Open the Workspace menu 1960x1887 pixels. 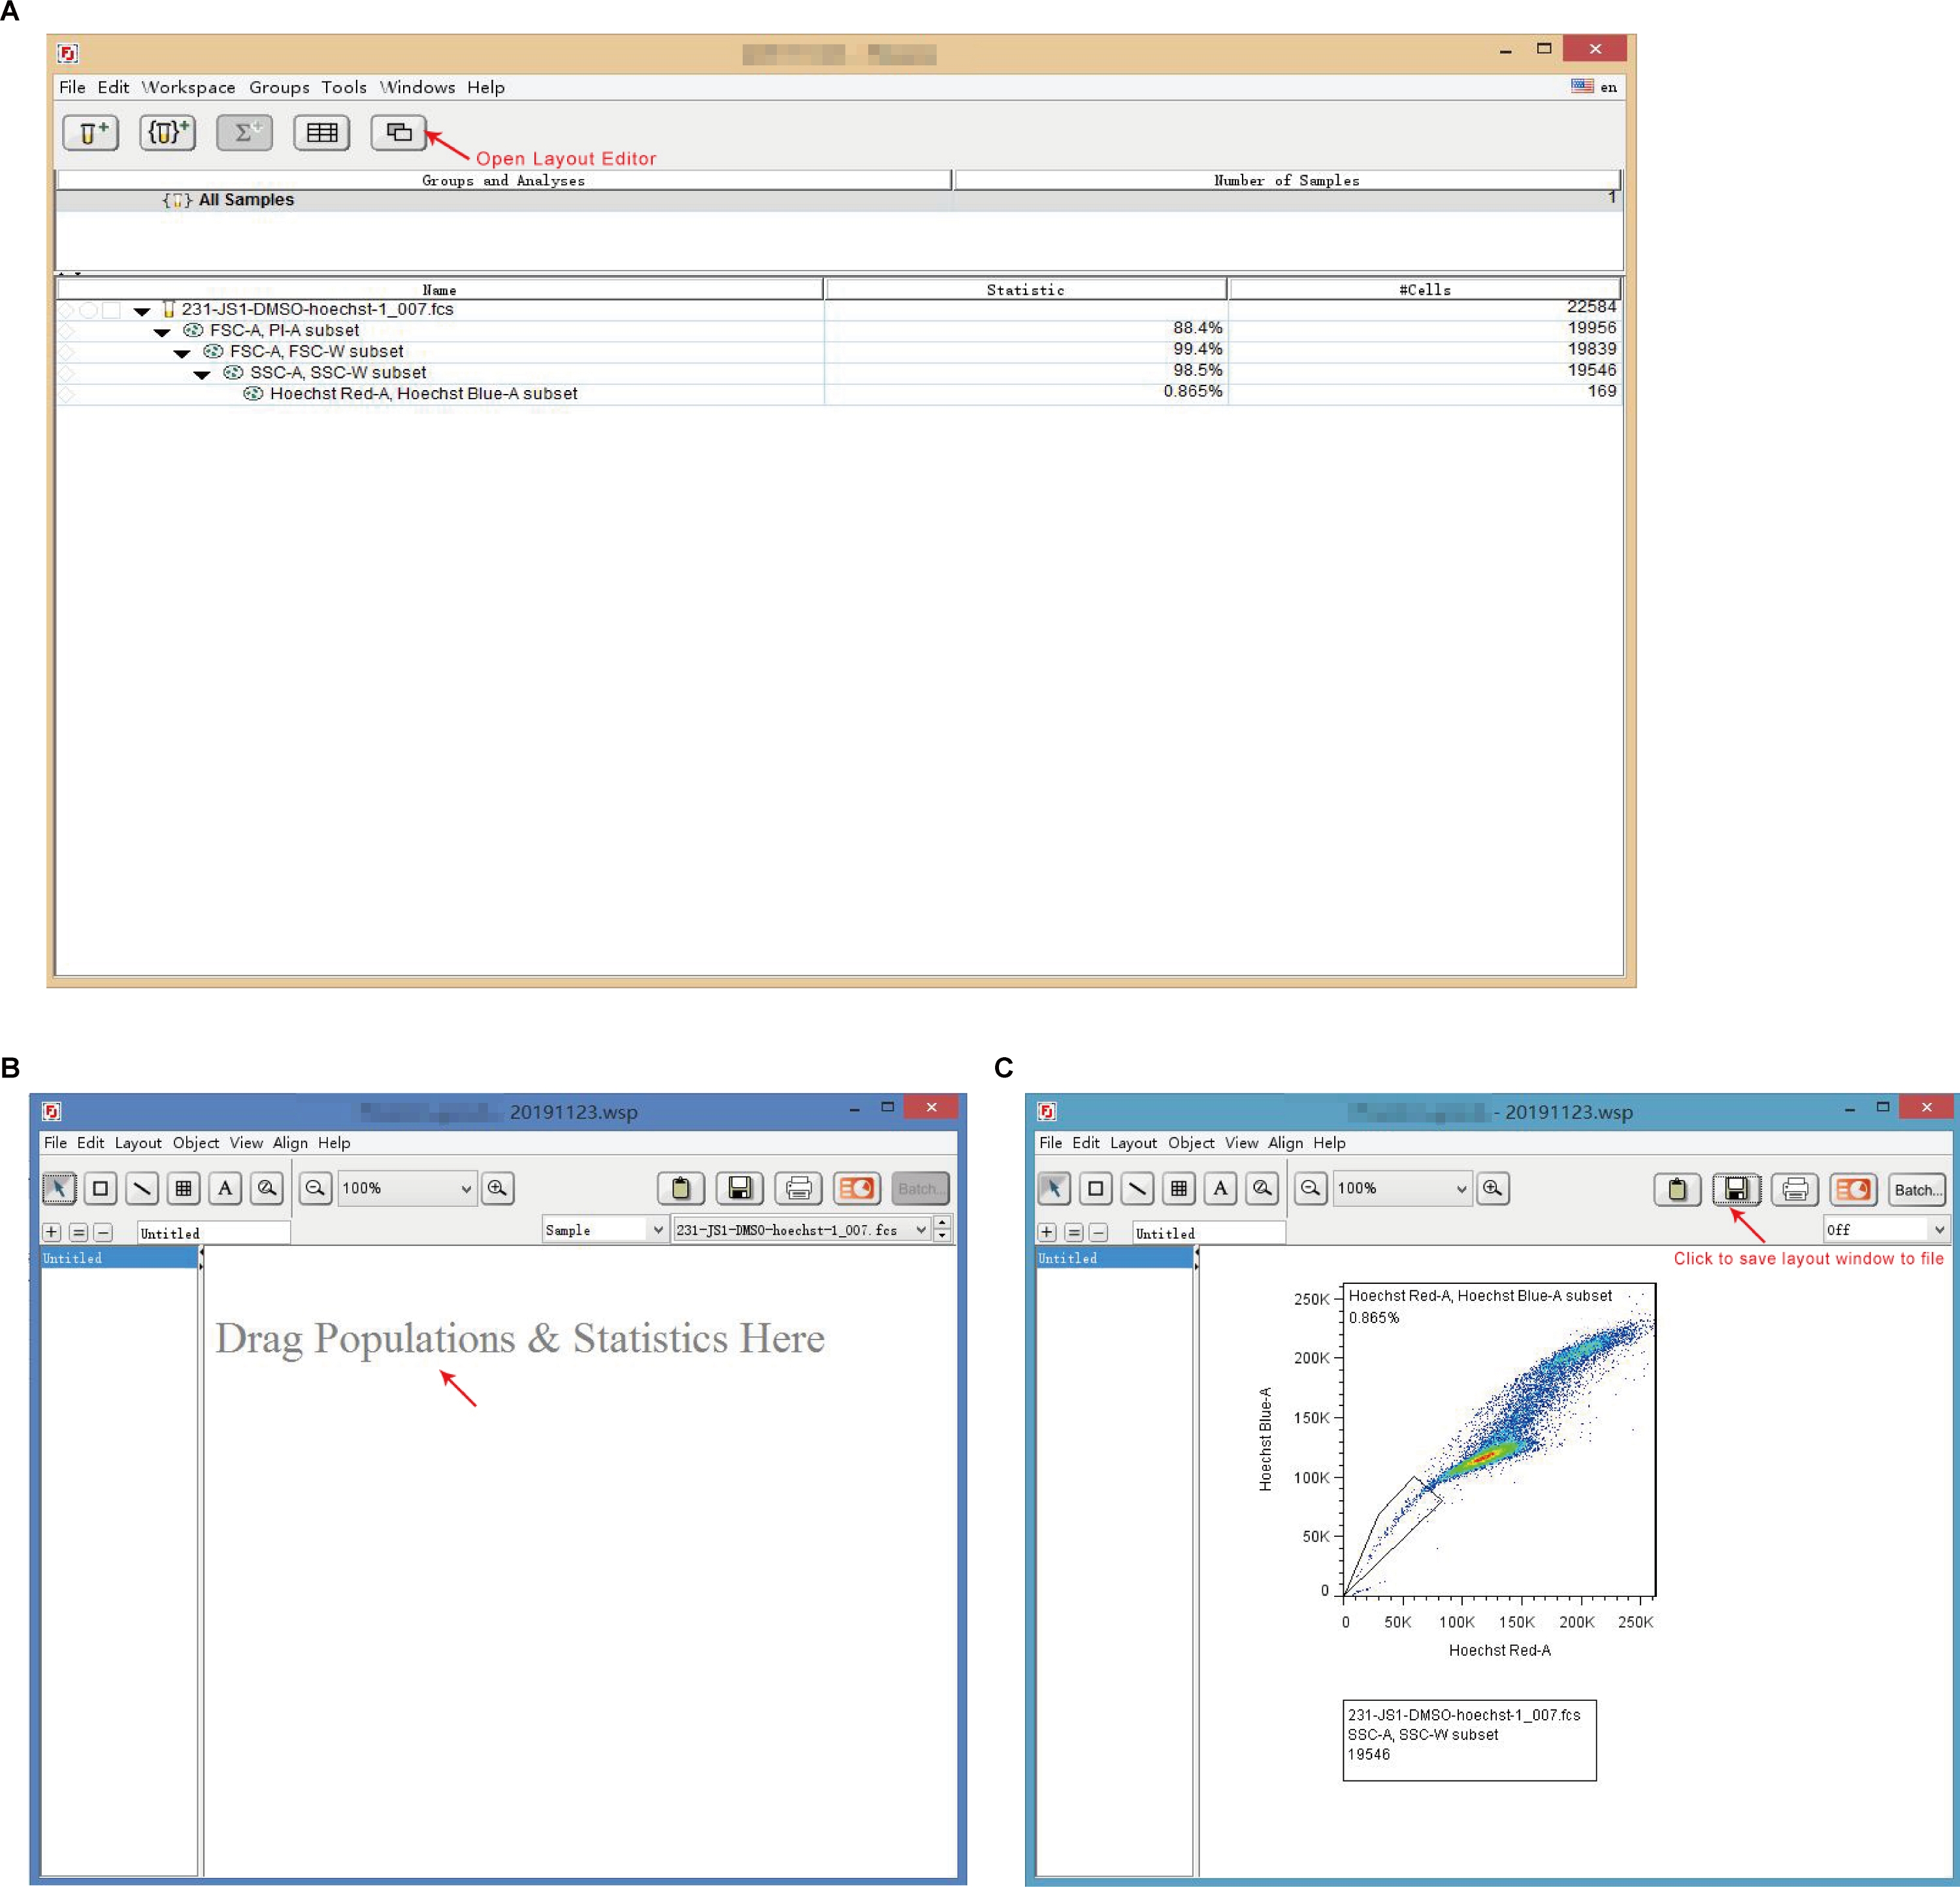tap(188, 87)
